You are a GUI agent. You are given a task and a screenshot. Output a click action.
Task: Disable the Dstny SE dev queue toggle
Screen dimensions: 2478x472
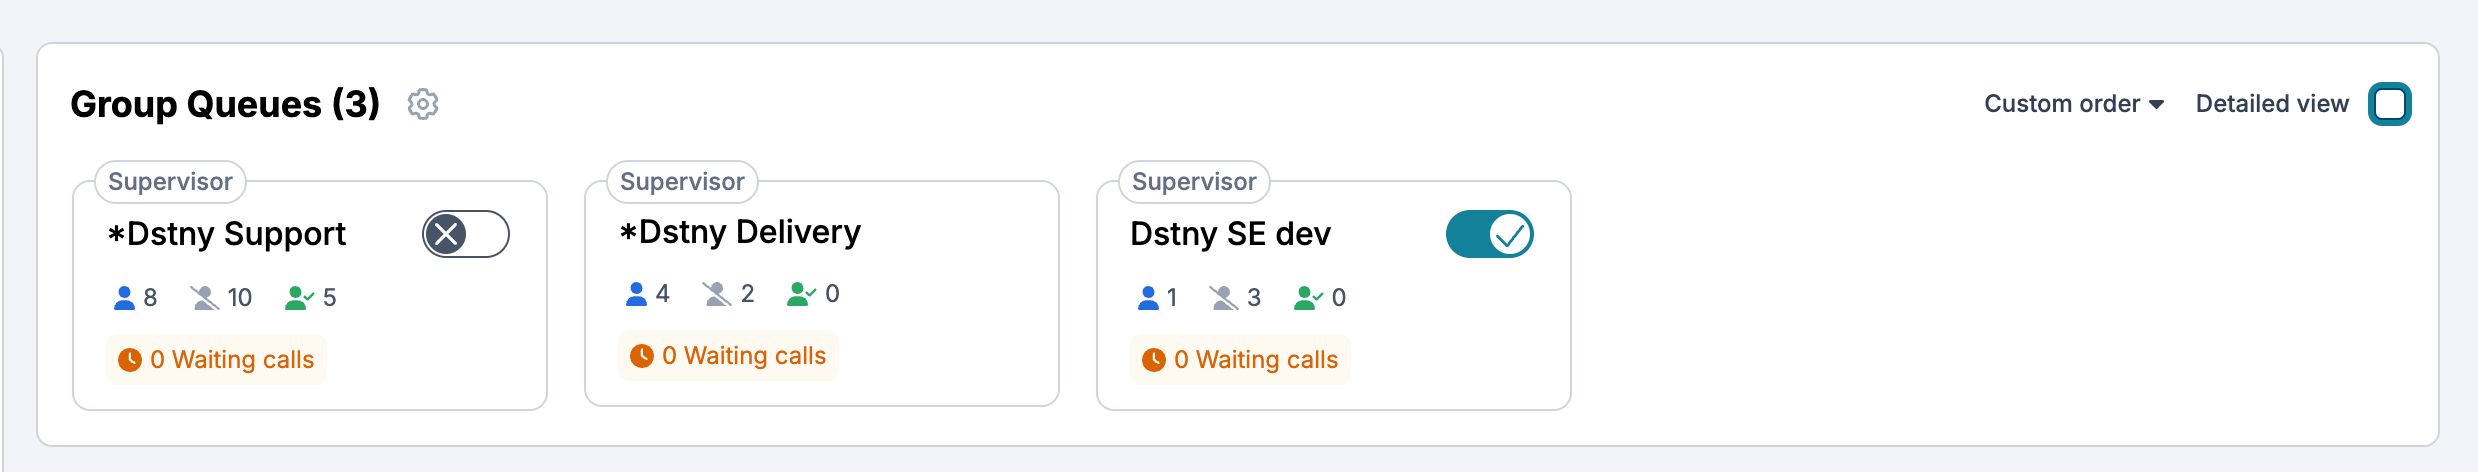[1489, 235]
